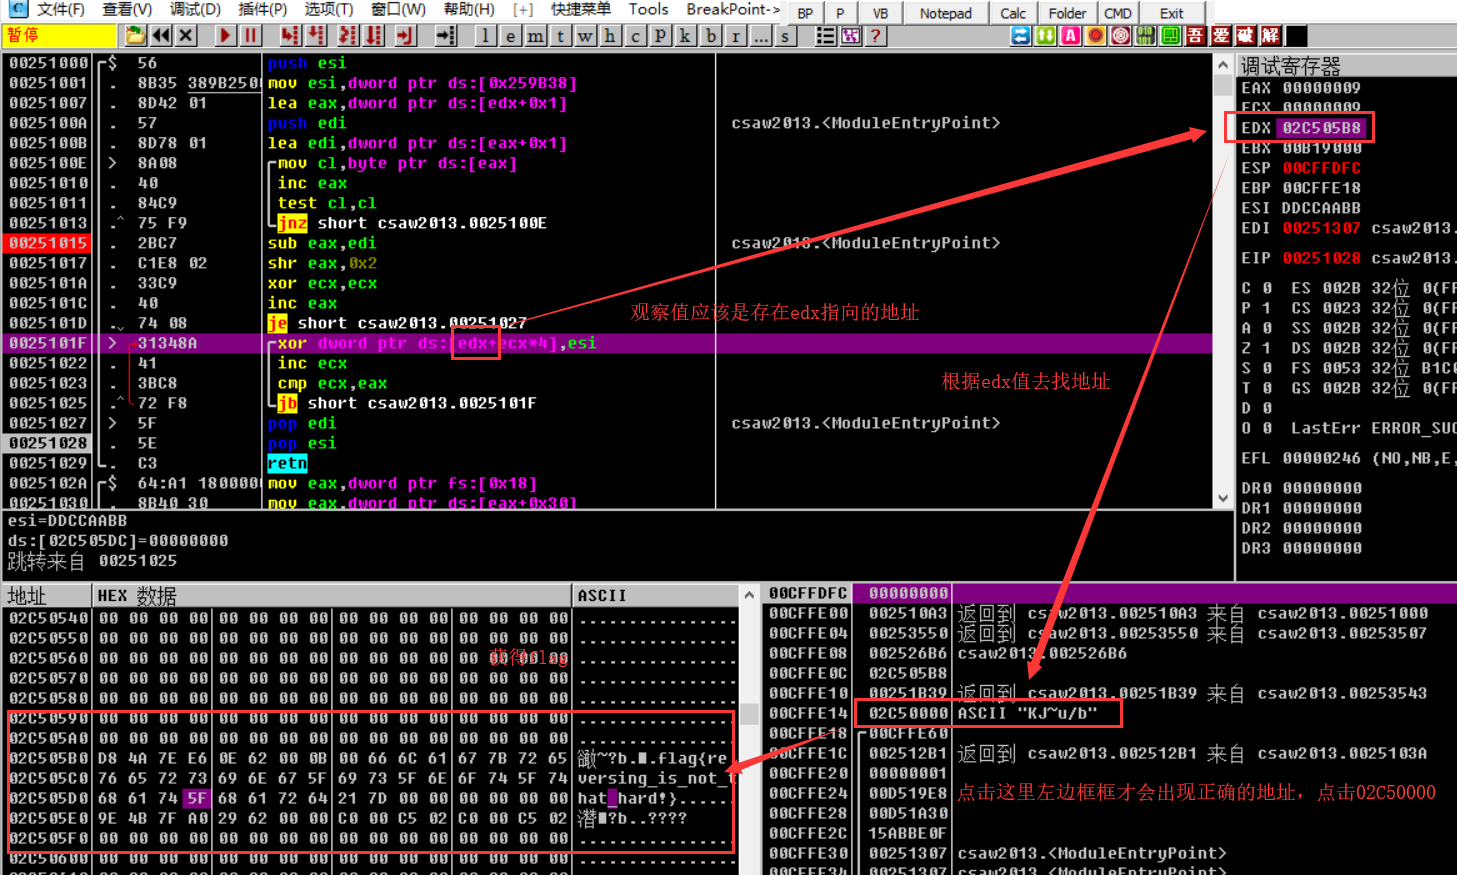Open the Log window with 'l' button
This screenshot has width=1457, height=875.
point(485,36)
